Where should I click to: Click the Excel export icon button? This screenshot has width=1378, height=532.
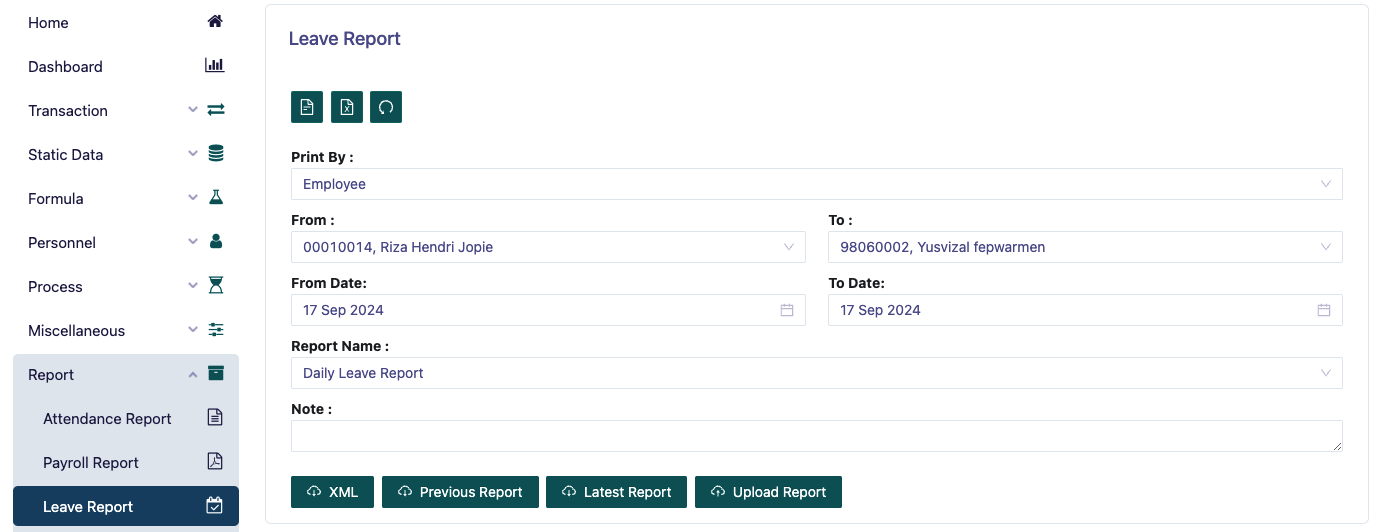(346, 107)
